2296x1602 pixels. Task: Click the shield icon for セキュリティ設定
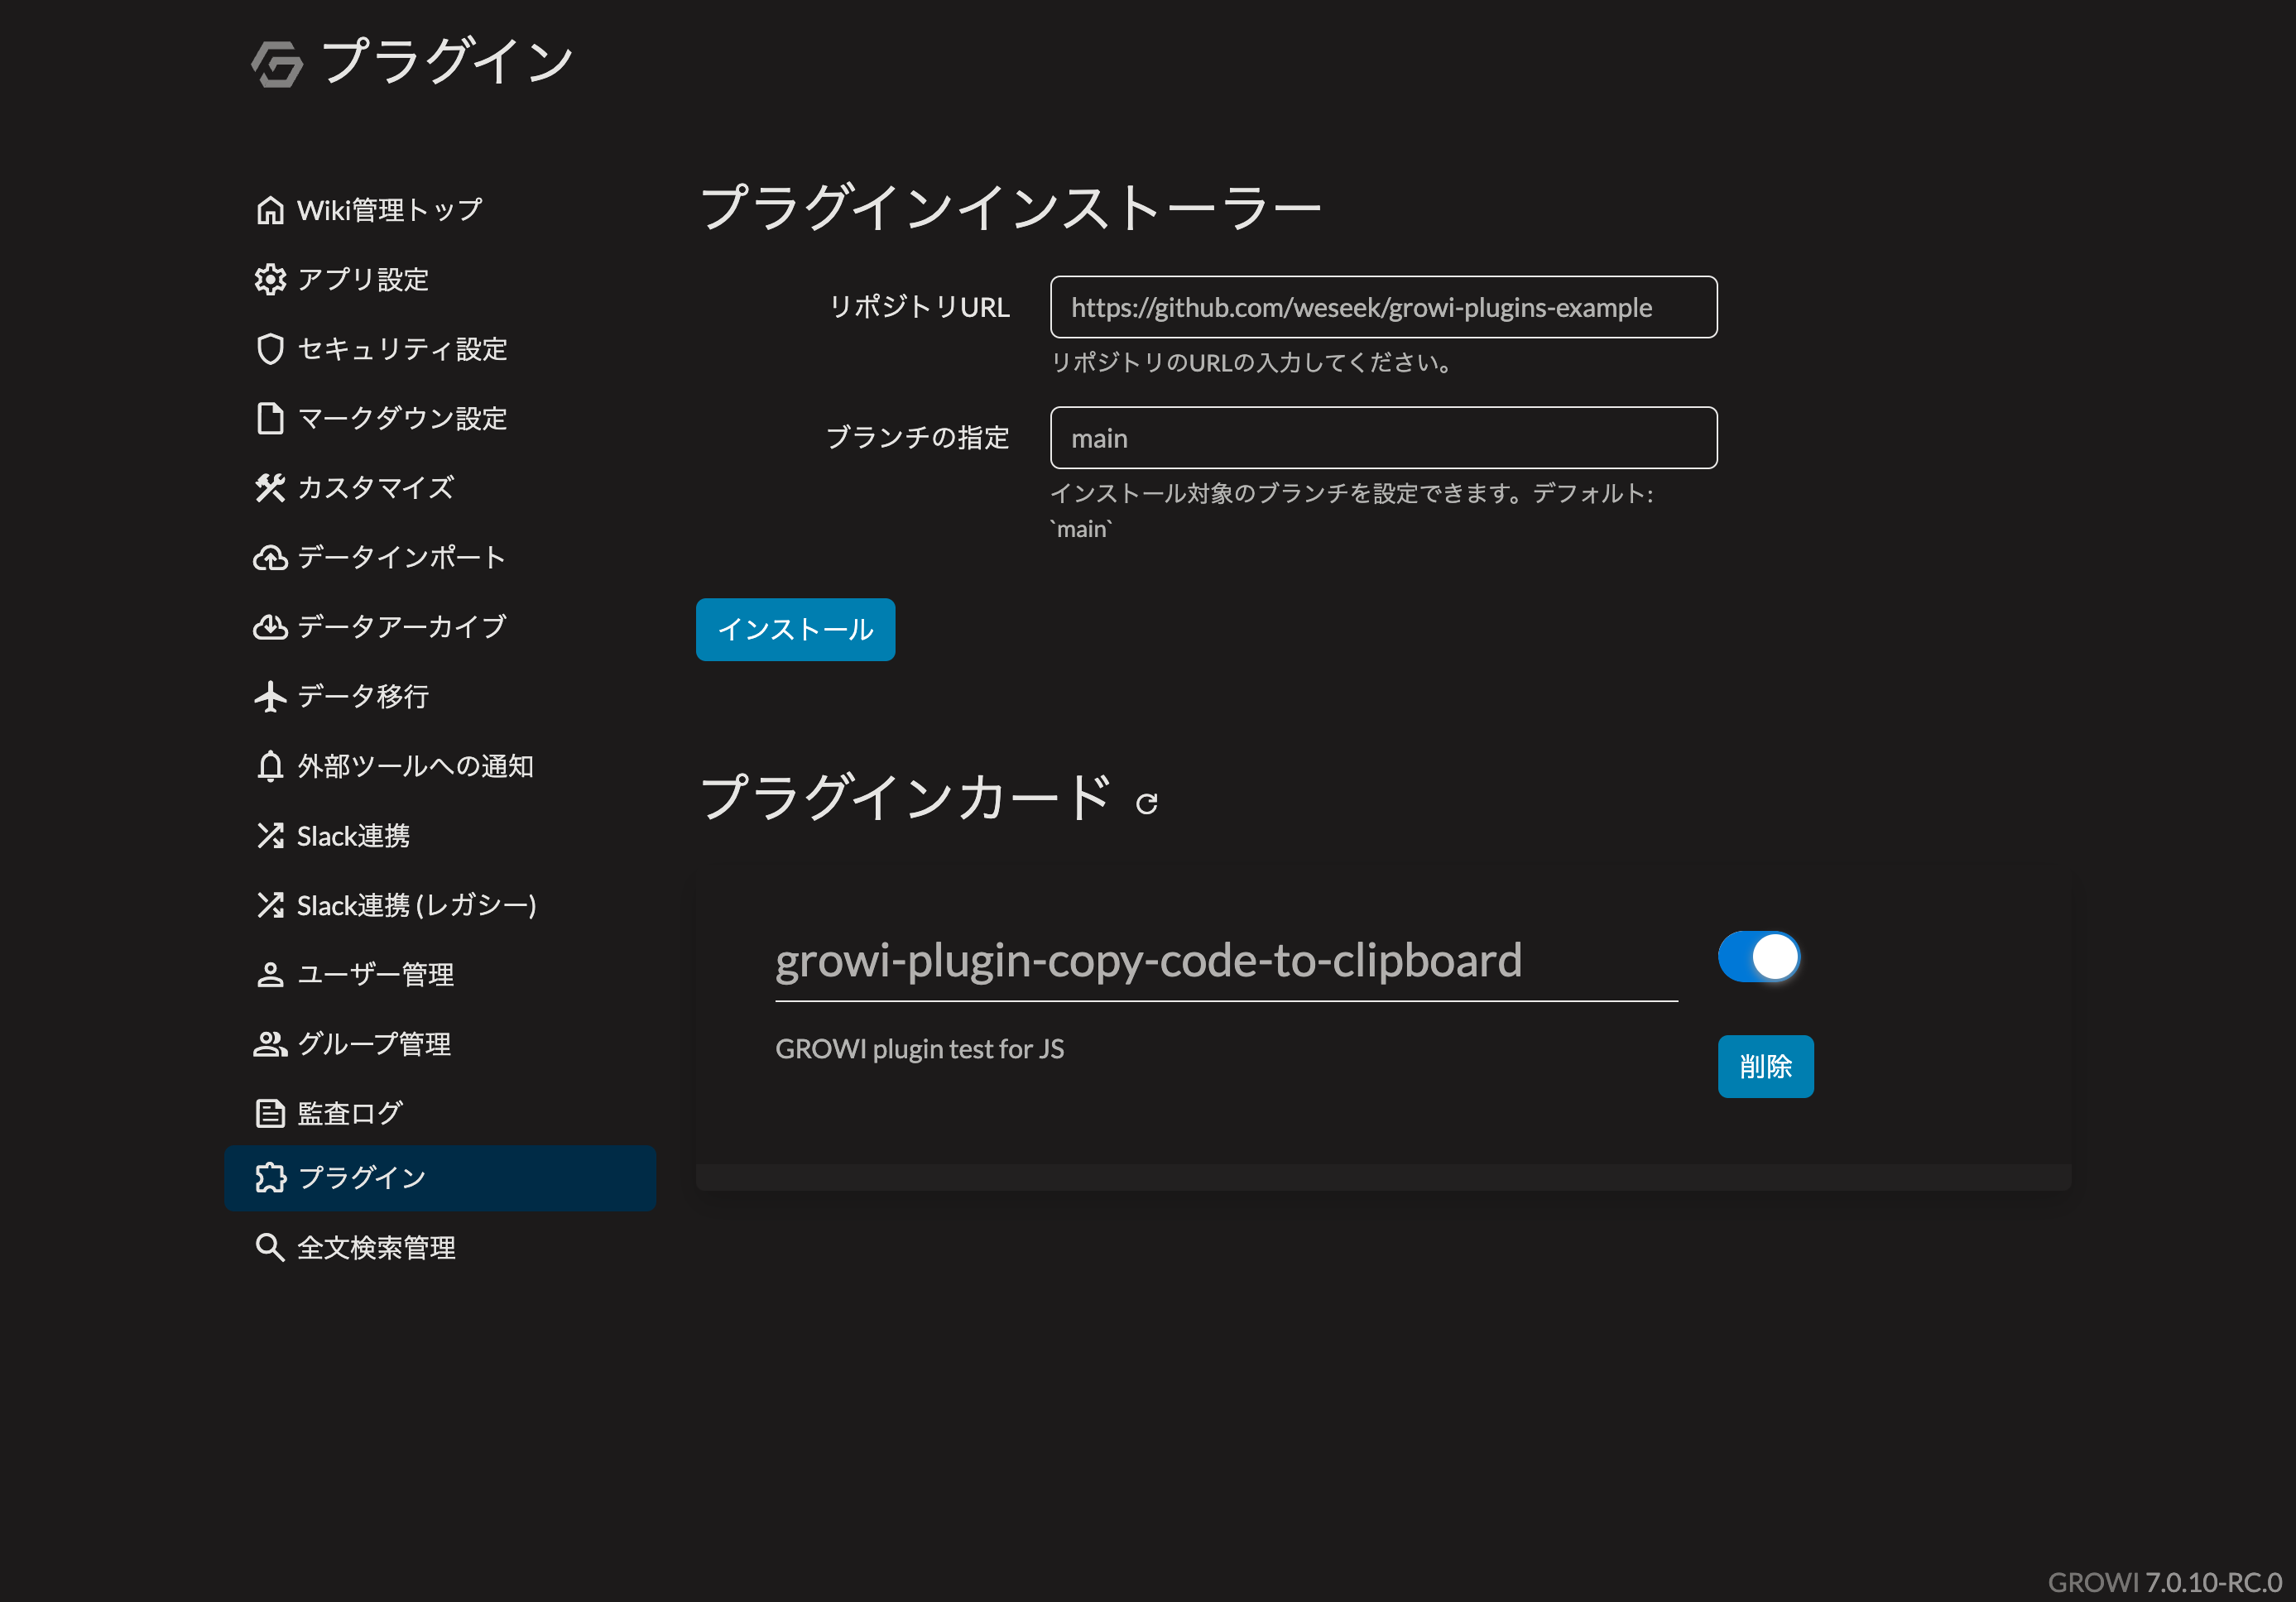tap(270, 349)
